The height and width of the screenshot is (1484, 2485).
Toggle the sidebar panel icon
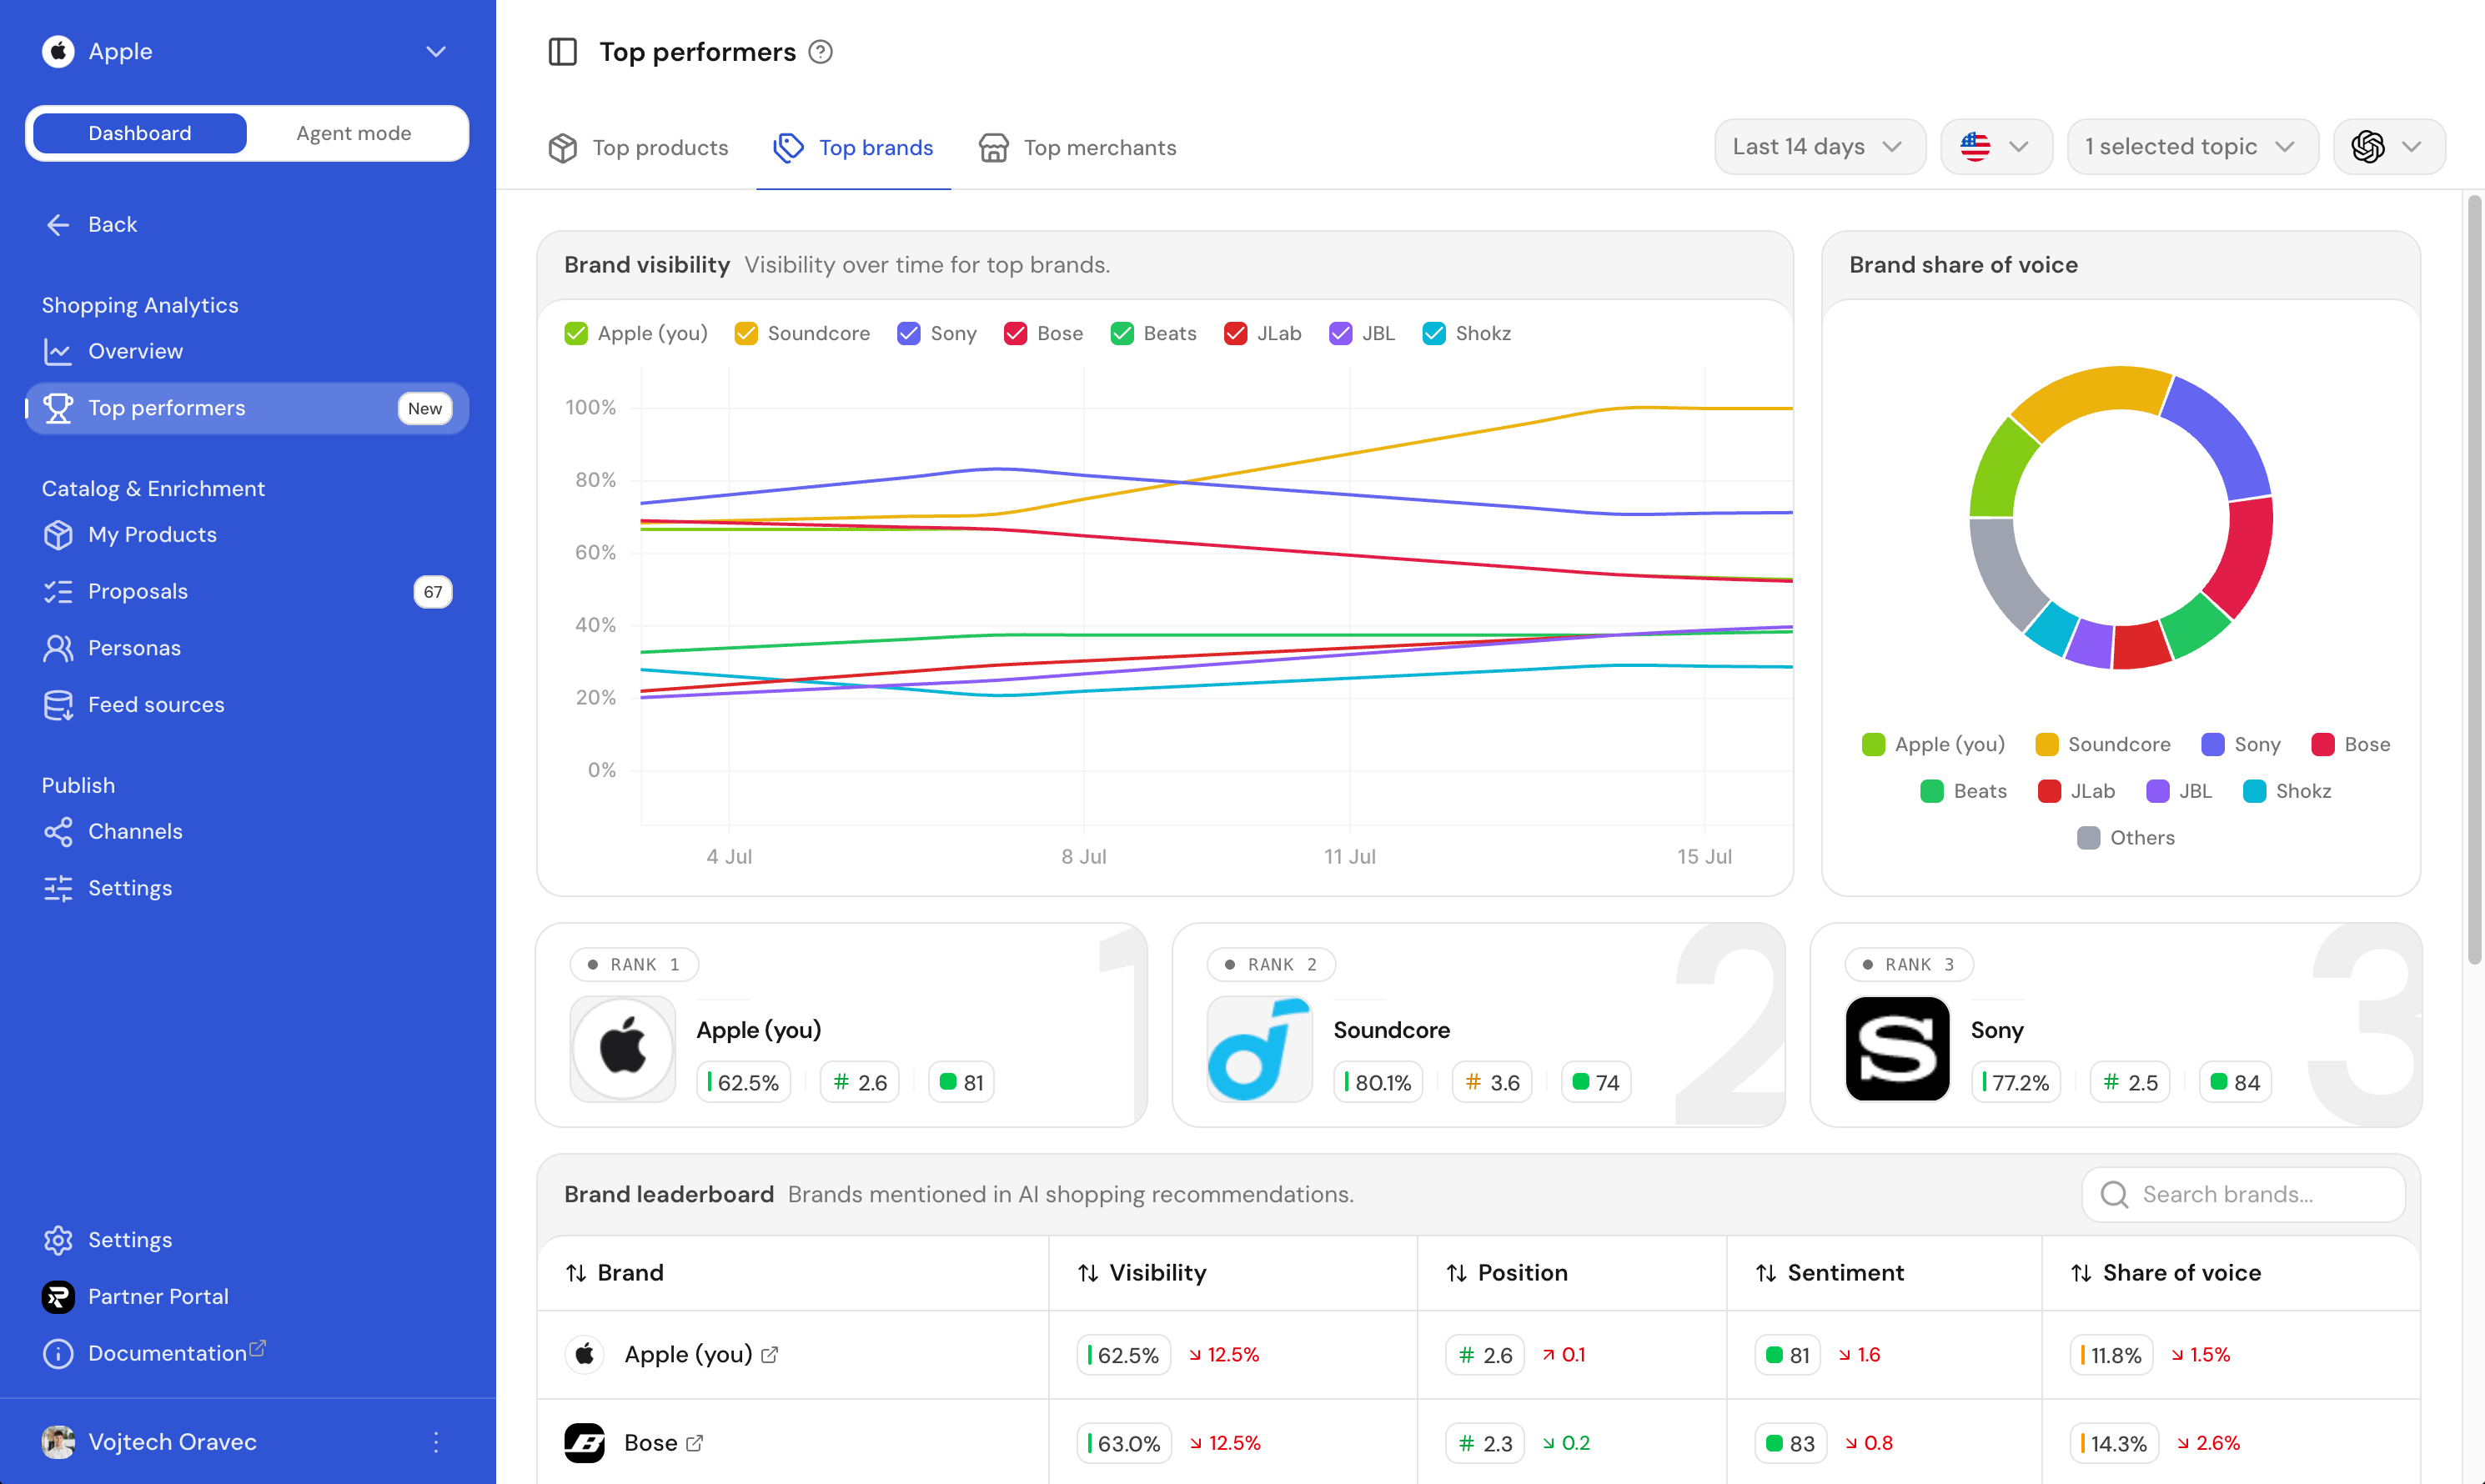[563, 52]
